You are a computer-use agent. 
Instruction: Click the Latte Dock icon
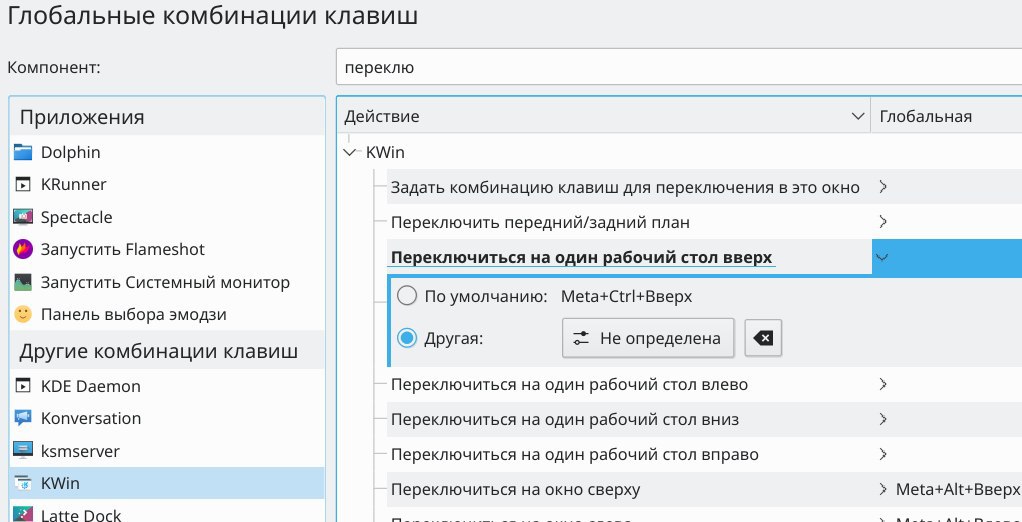tap(23, 514)
